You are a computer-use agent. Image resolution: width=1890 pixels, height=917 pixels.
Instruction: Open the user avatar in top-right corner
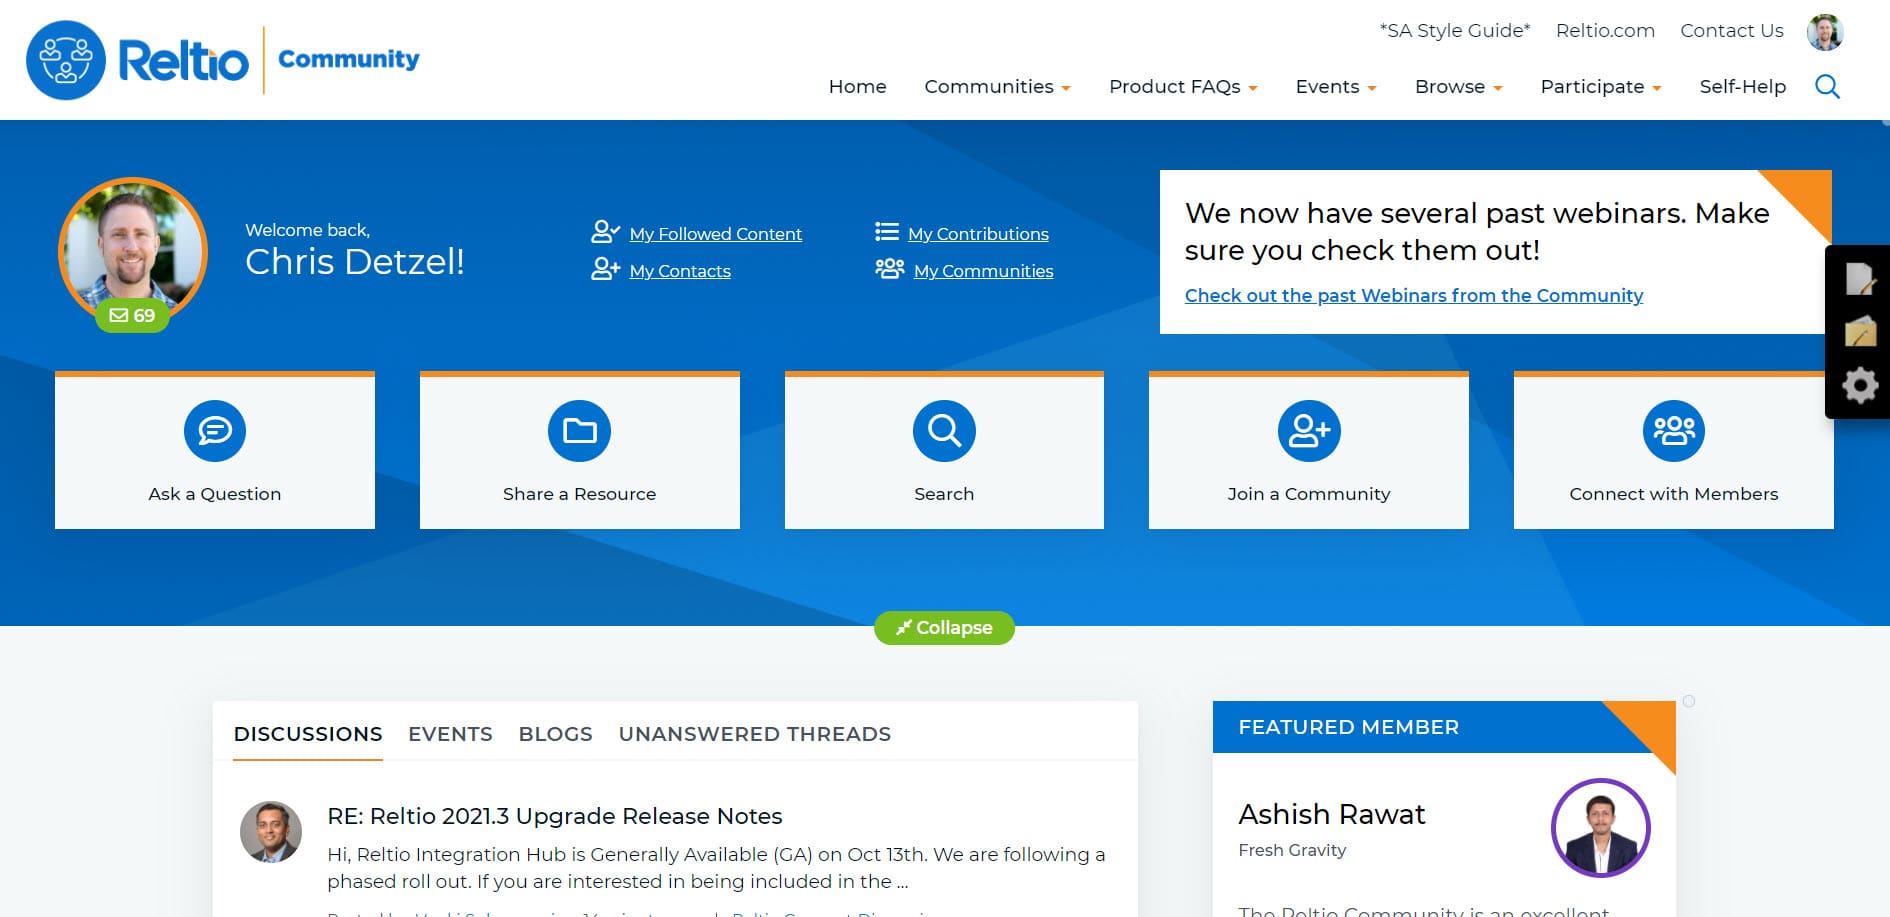pyautogui.click(x=1824, y=32)
